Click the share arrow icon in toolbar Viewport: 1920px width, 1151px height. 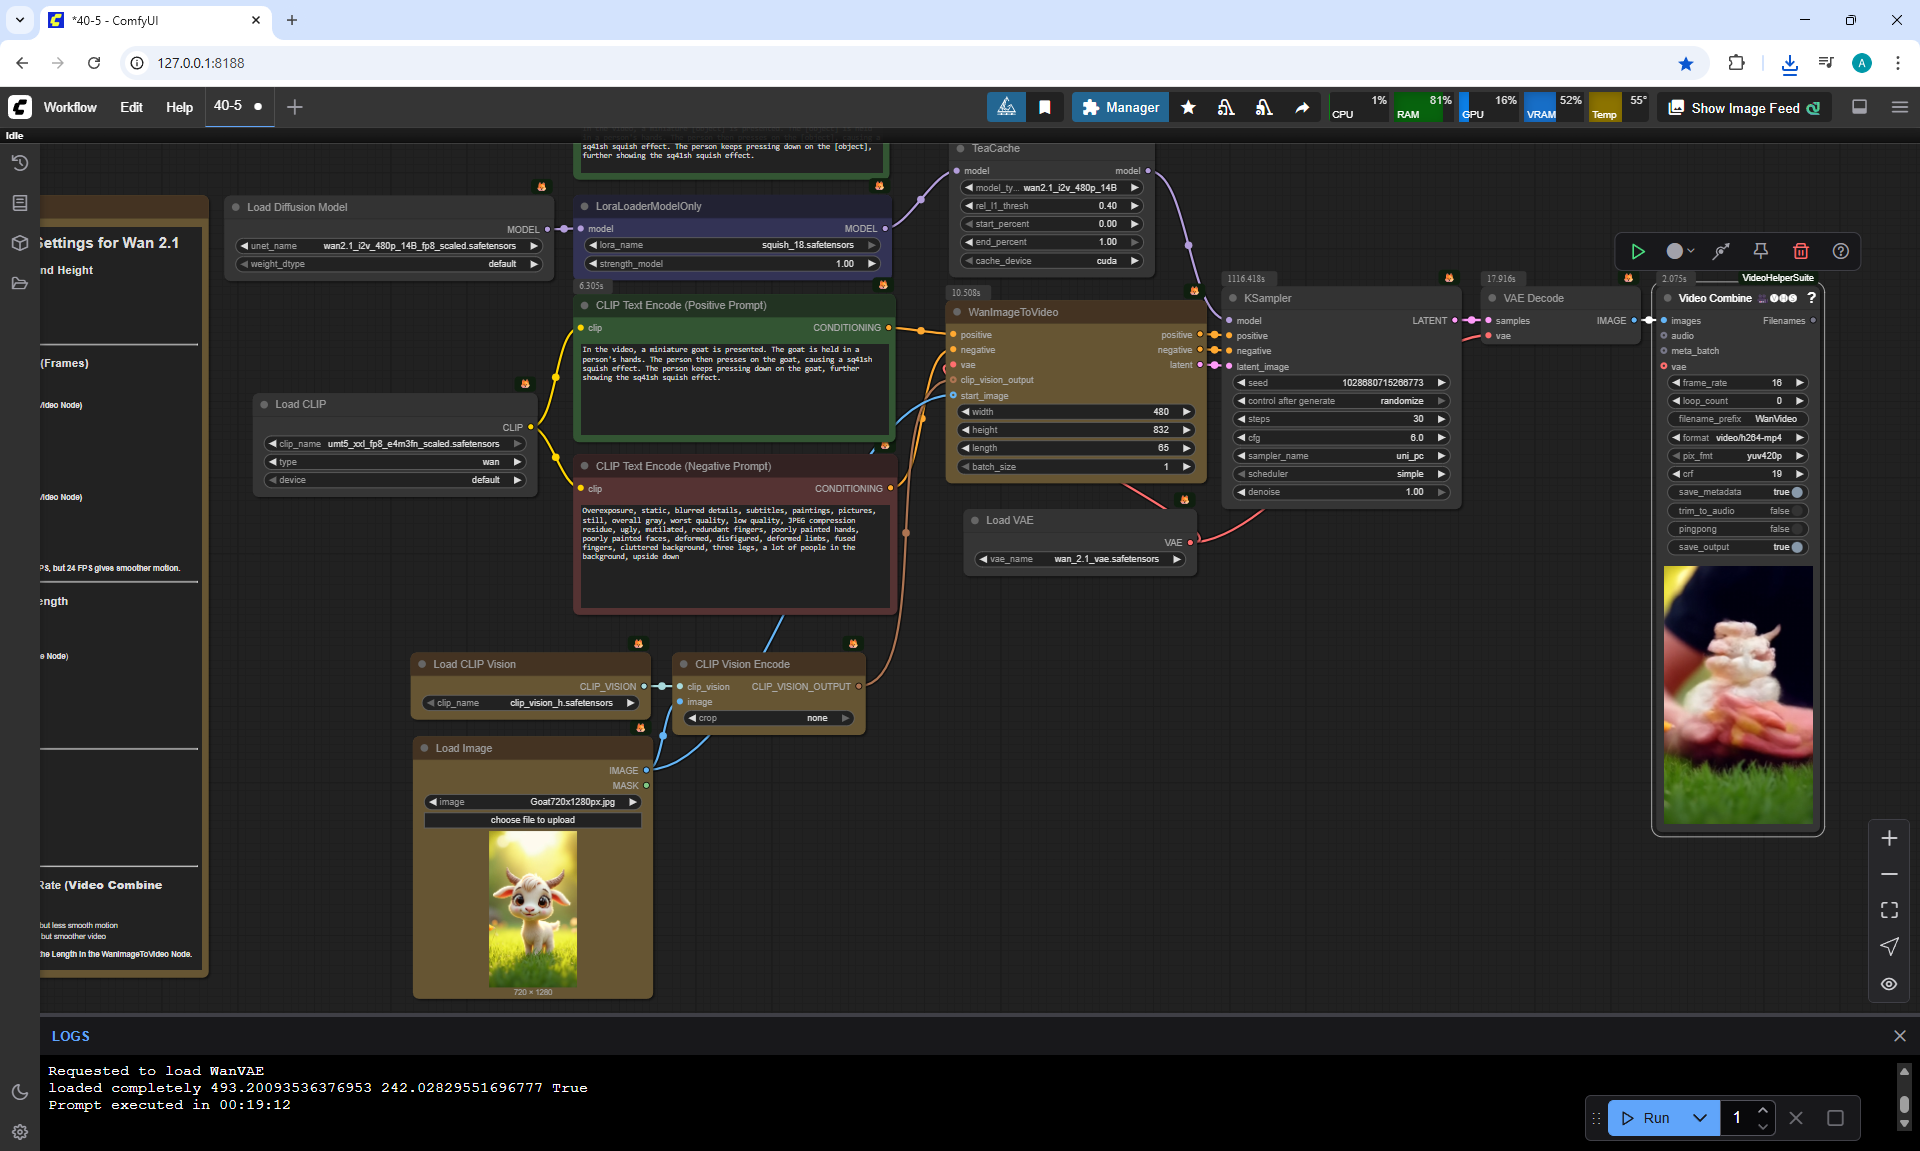(1302, 107)
